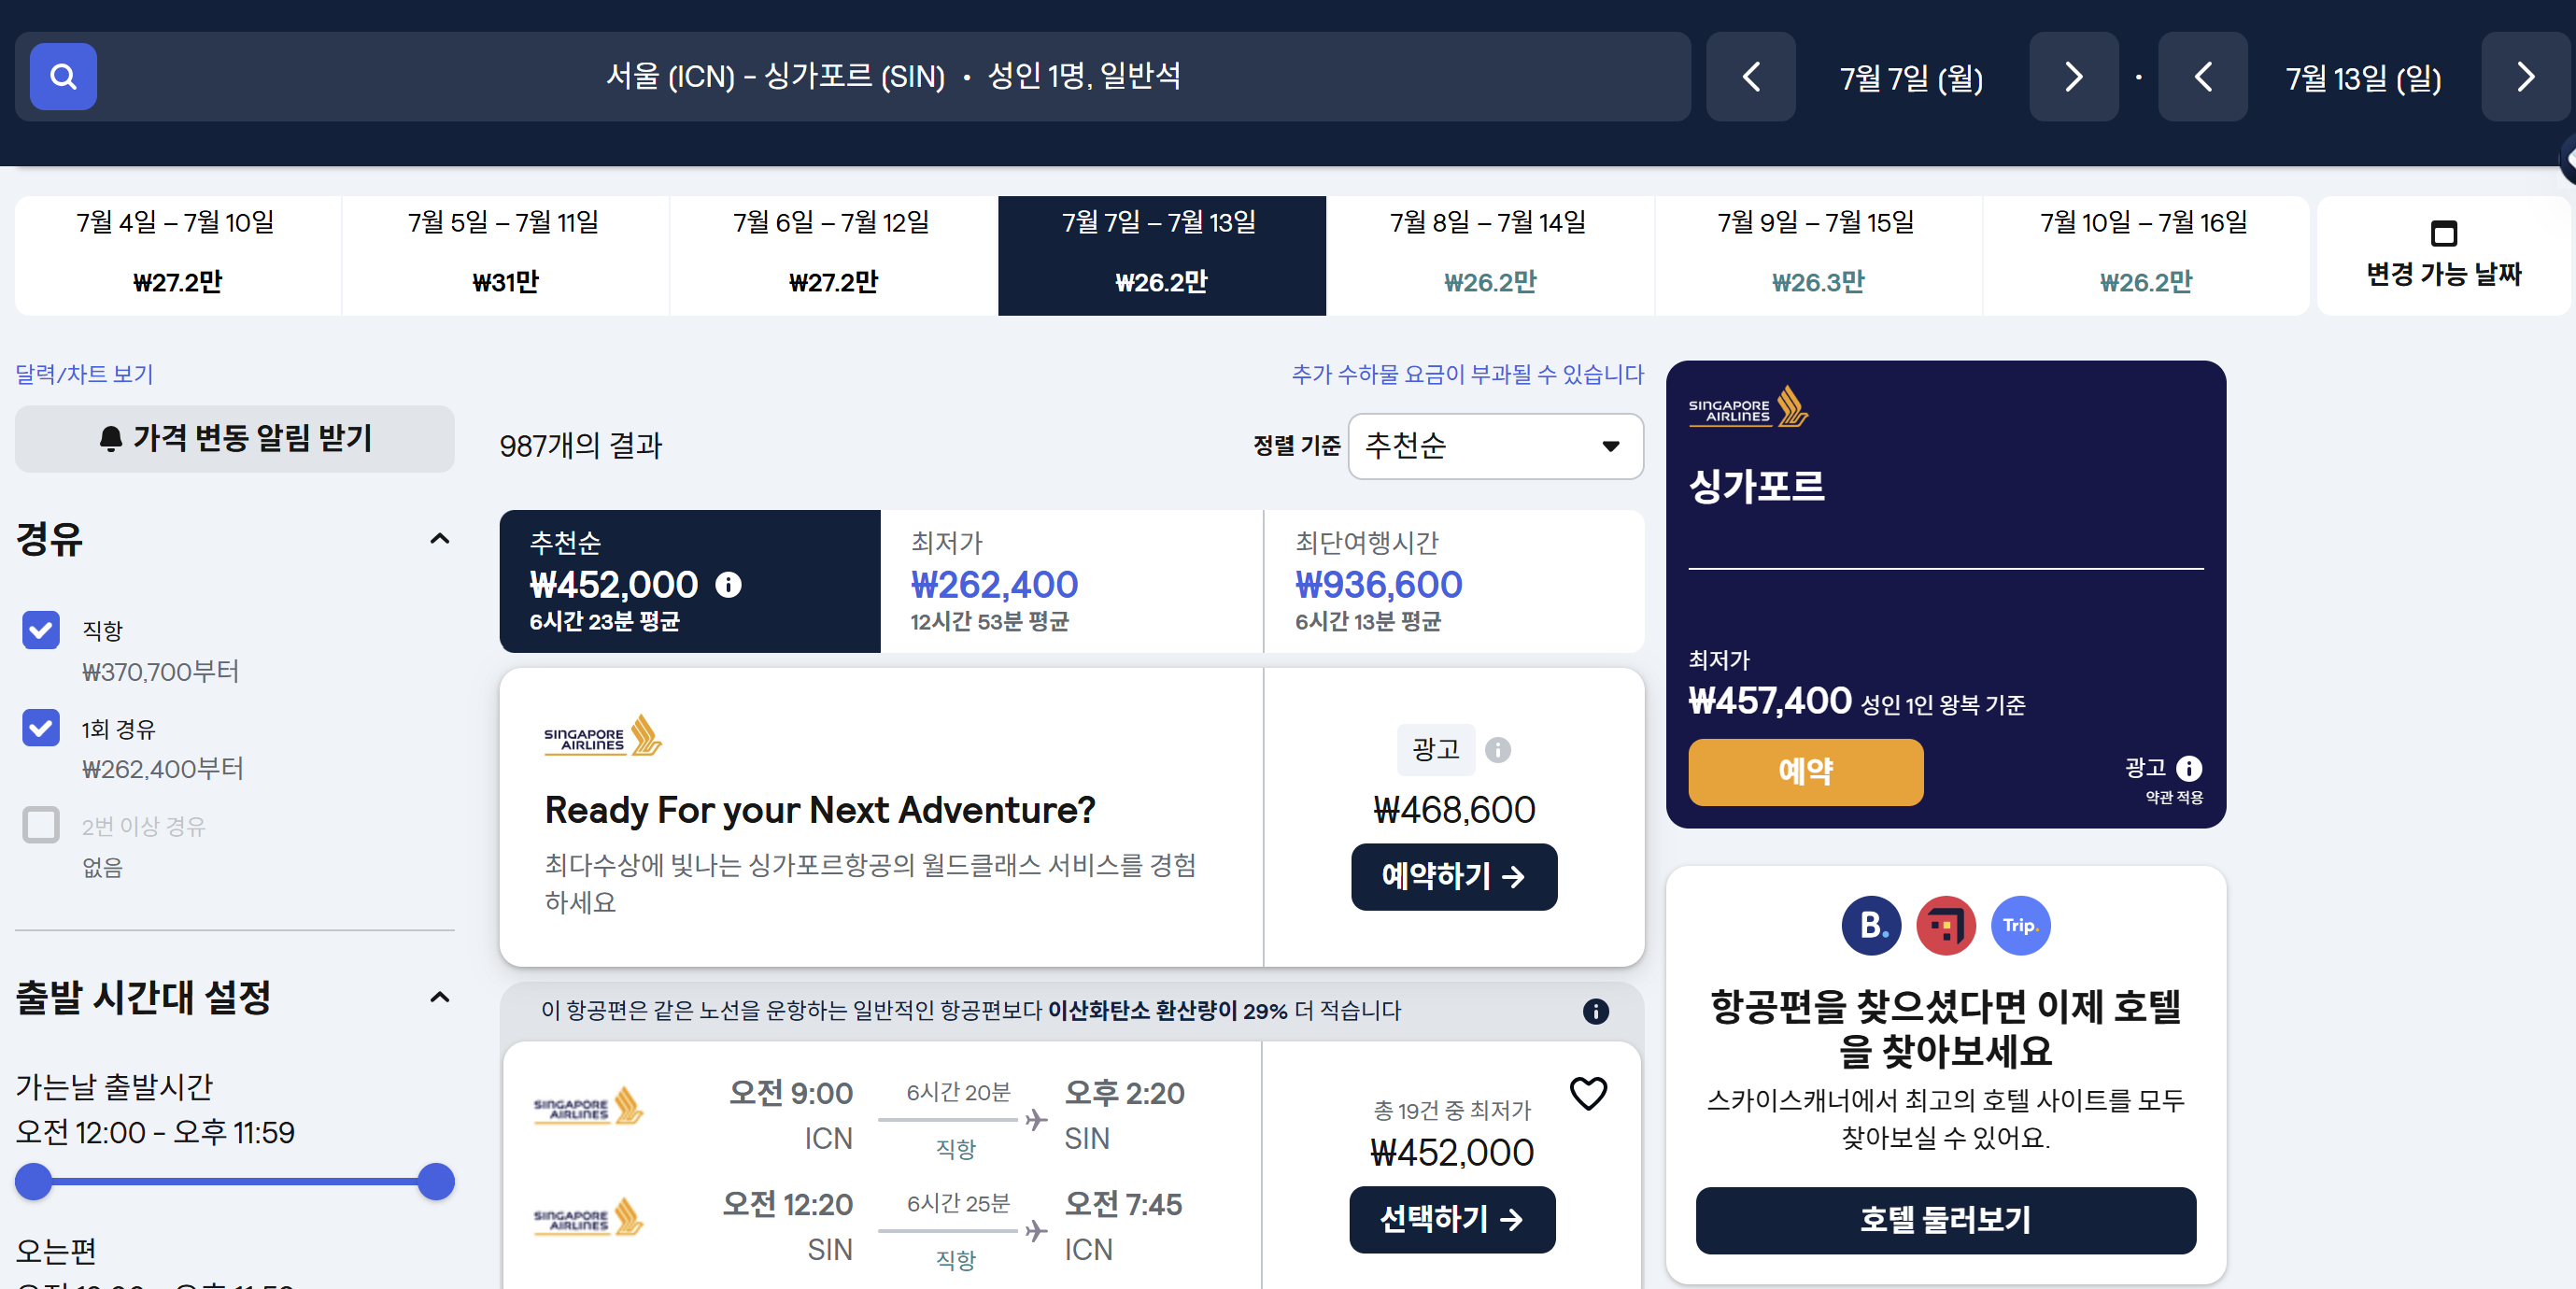Favorite the 9:00 AM Singapore Airlines flight
2576x1289 pixels.
[1589, 1093]
